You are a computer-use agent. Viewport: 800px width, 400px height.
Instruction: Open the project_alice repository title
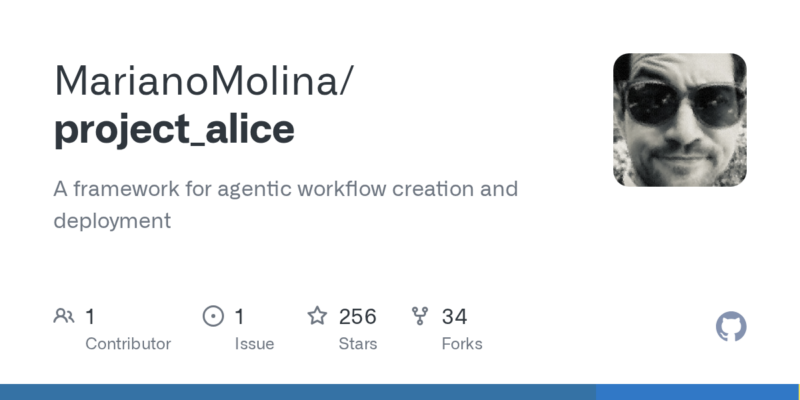[174, 130]
